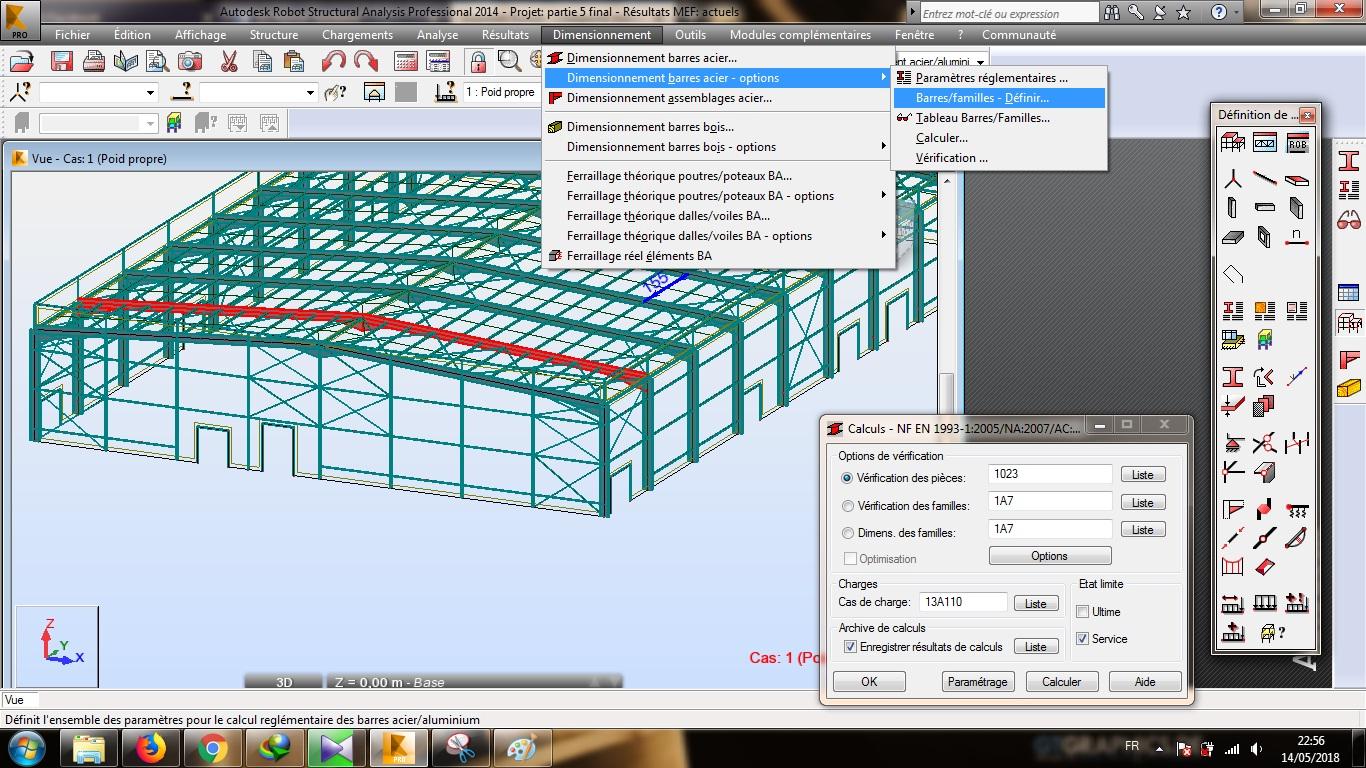Click the keyword search field in title bar
Image resolution: width=1366 pixels, height=768 pixels.
1008,13
